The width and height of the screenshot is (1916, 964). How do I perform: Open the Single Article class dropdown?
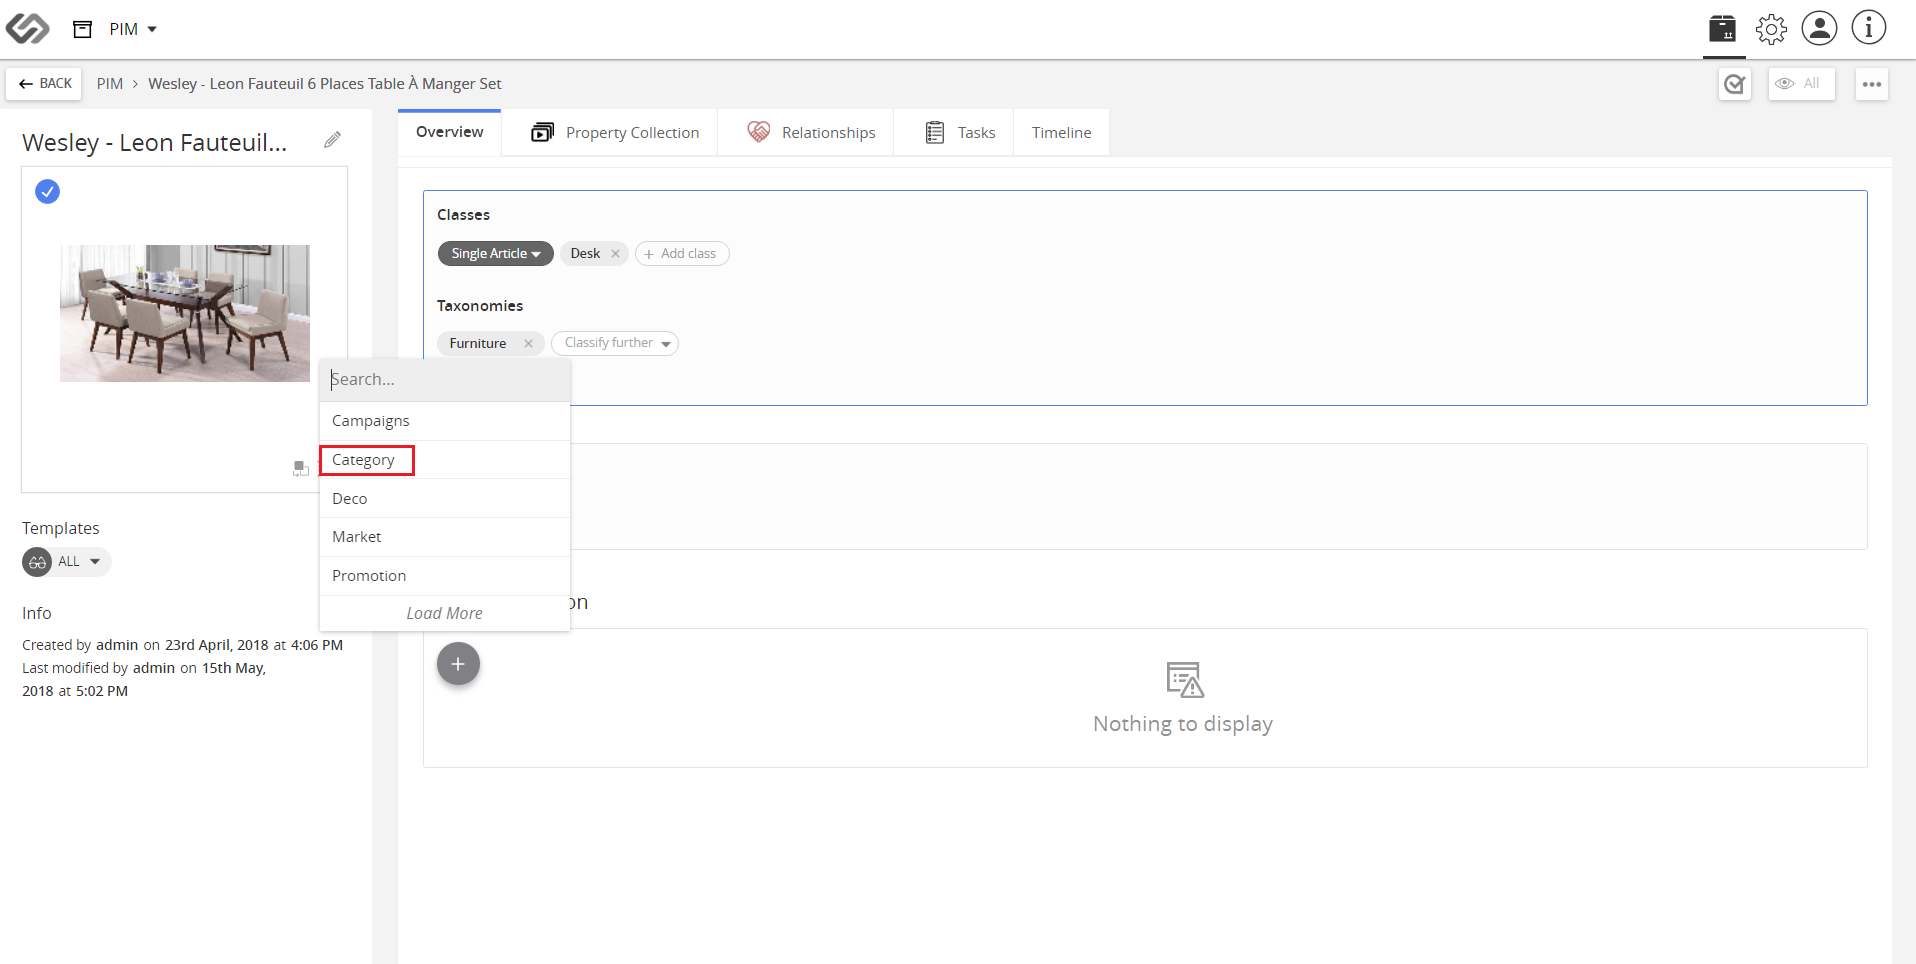pyautogui.click(x=495, y=254)
